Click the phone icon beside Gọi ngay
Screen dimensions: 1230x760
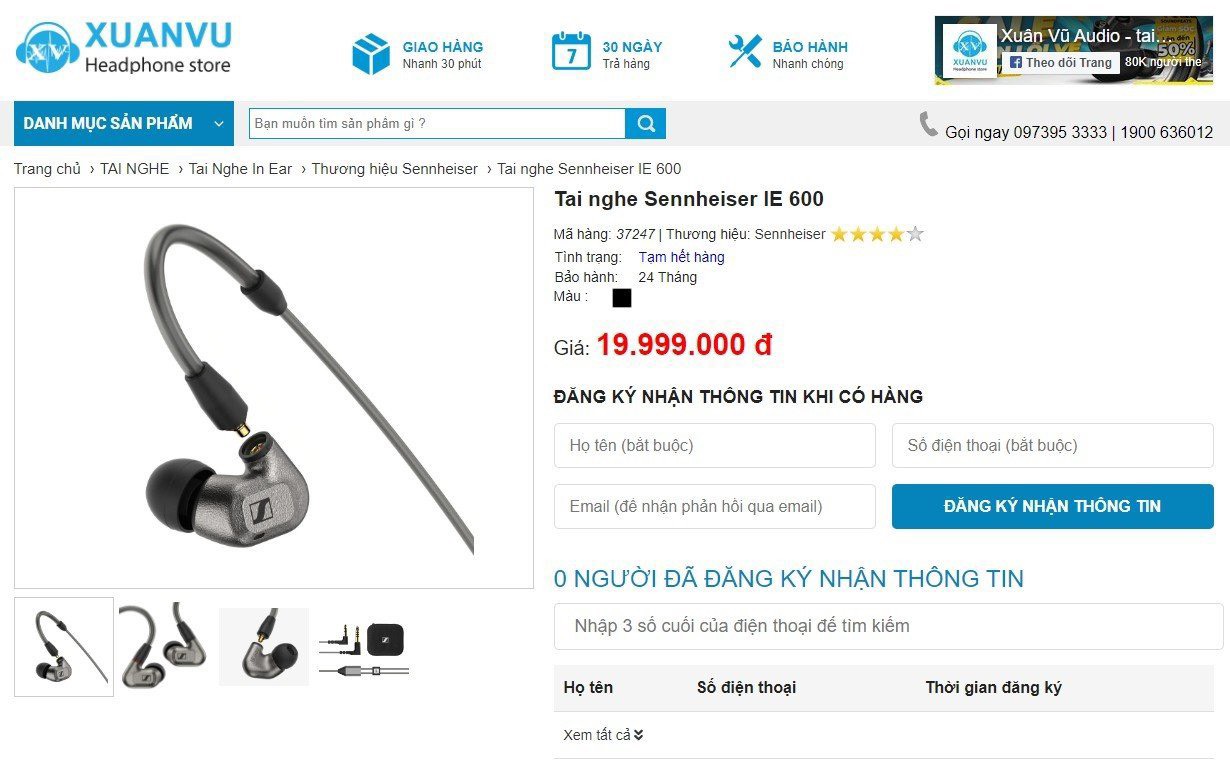point(929,125)
